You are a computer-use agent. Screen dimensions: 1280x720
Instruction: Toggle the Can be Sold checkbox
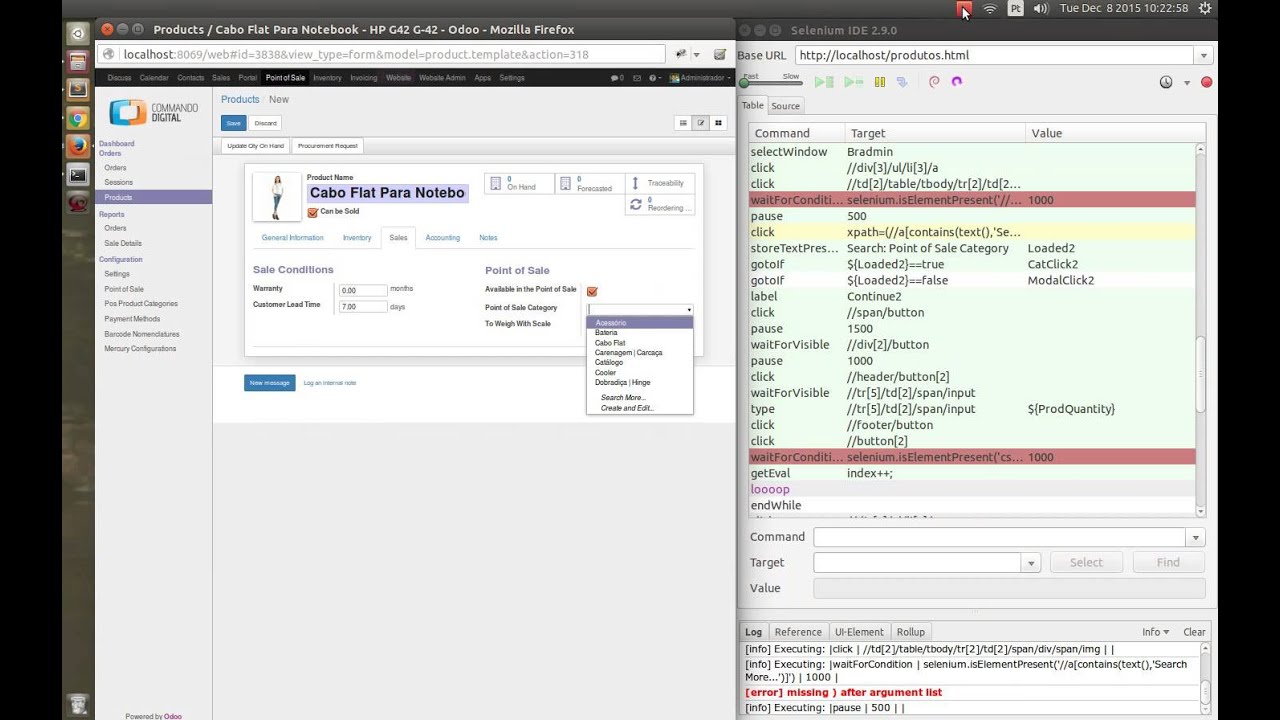[x=313, y=212]
